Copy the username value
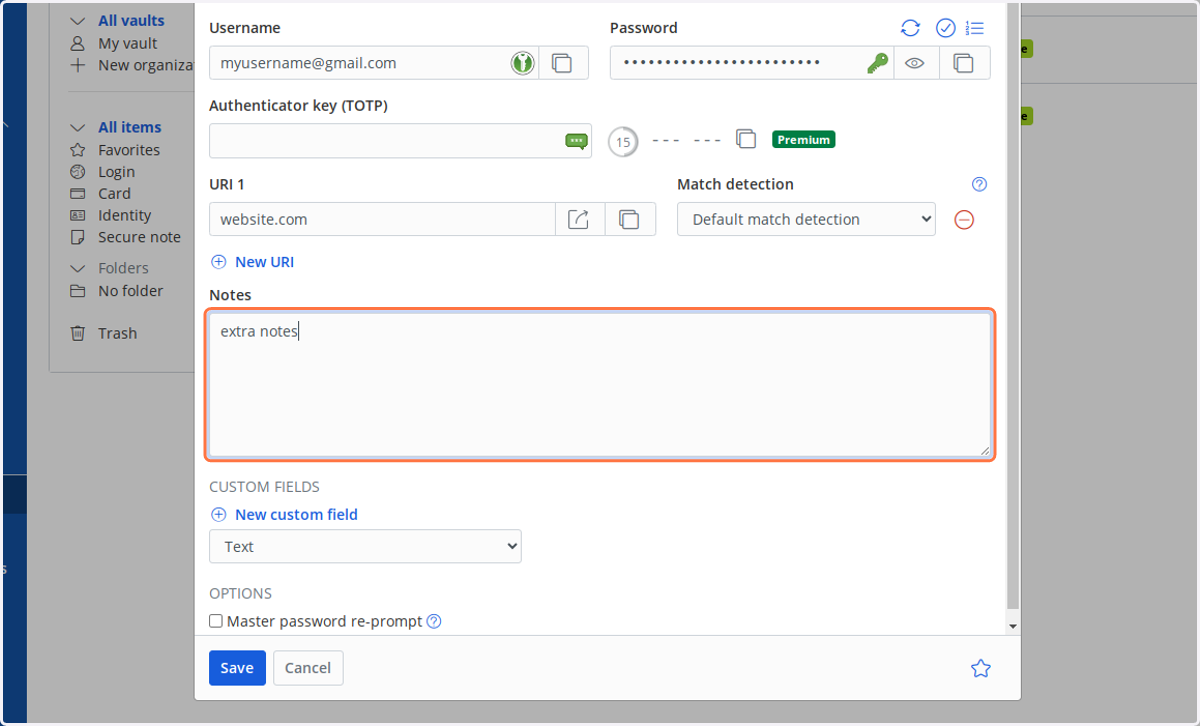The height and width of the screenshot is (726, 1200). [563, 63]
